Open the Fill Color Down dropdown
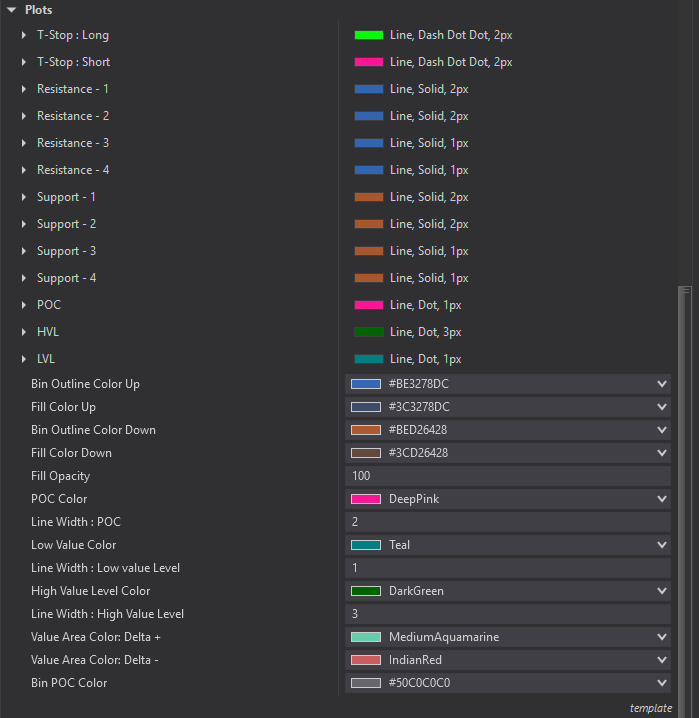This screenshot has width=699, height=718. pos(660,453)
